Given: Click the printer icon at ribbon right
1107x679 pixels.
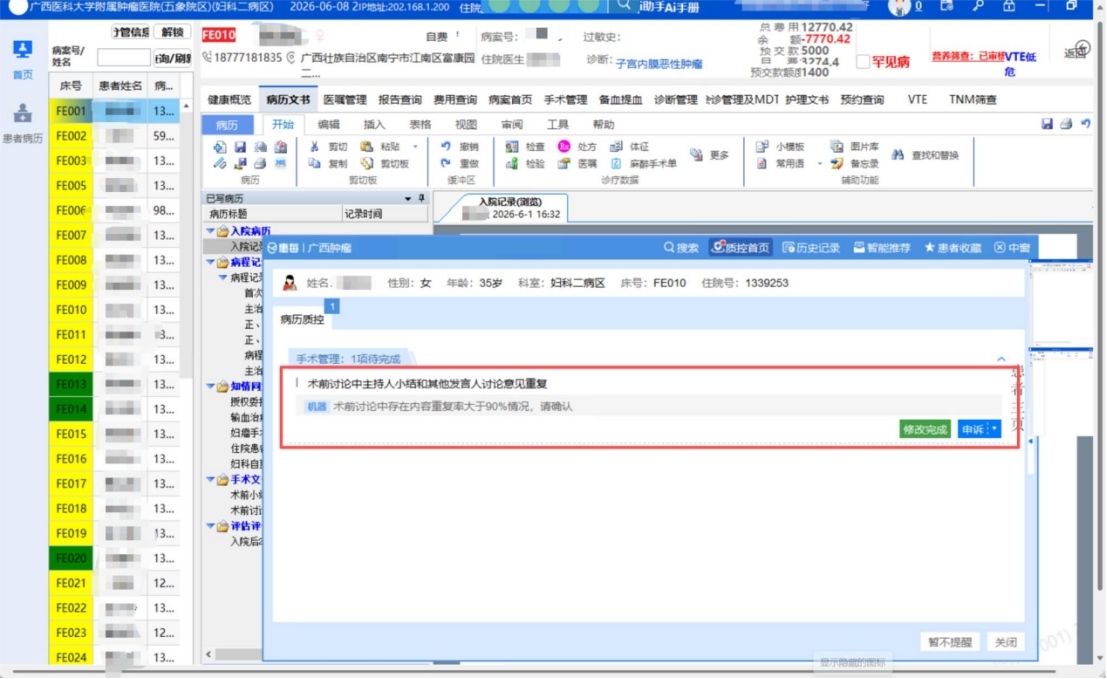Looking at the screenshot, I should coord(1066,124).
